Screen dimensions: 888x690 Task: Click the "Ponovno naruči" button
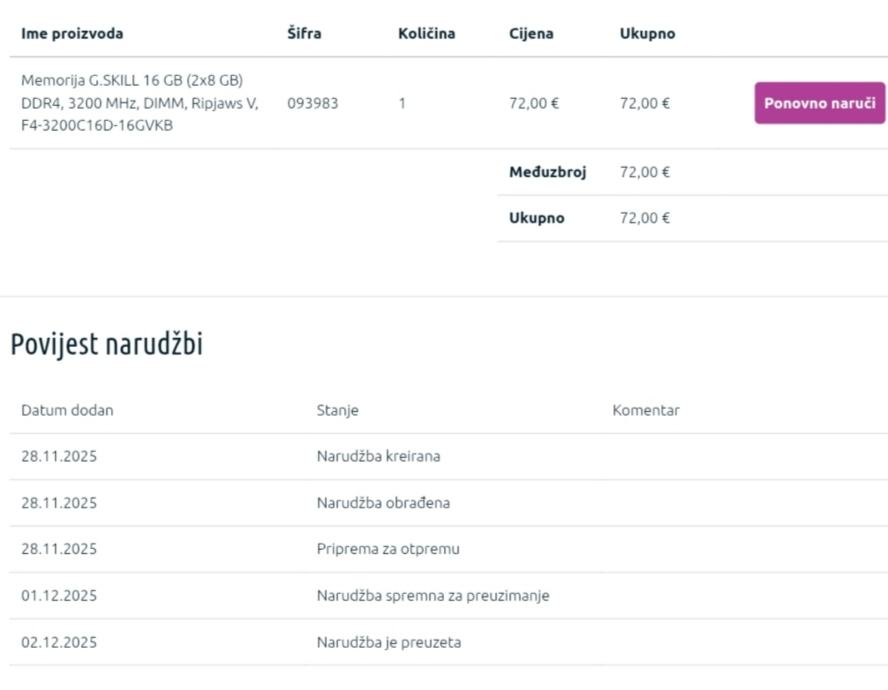819,103
